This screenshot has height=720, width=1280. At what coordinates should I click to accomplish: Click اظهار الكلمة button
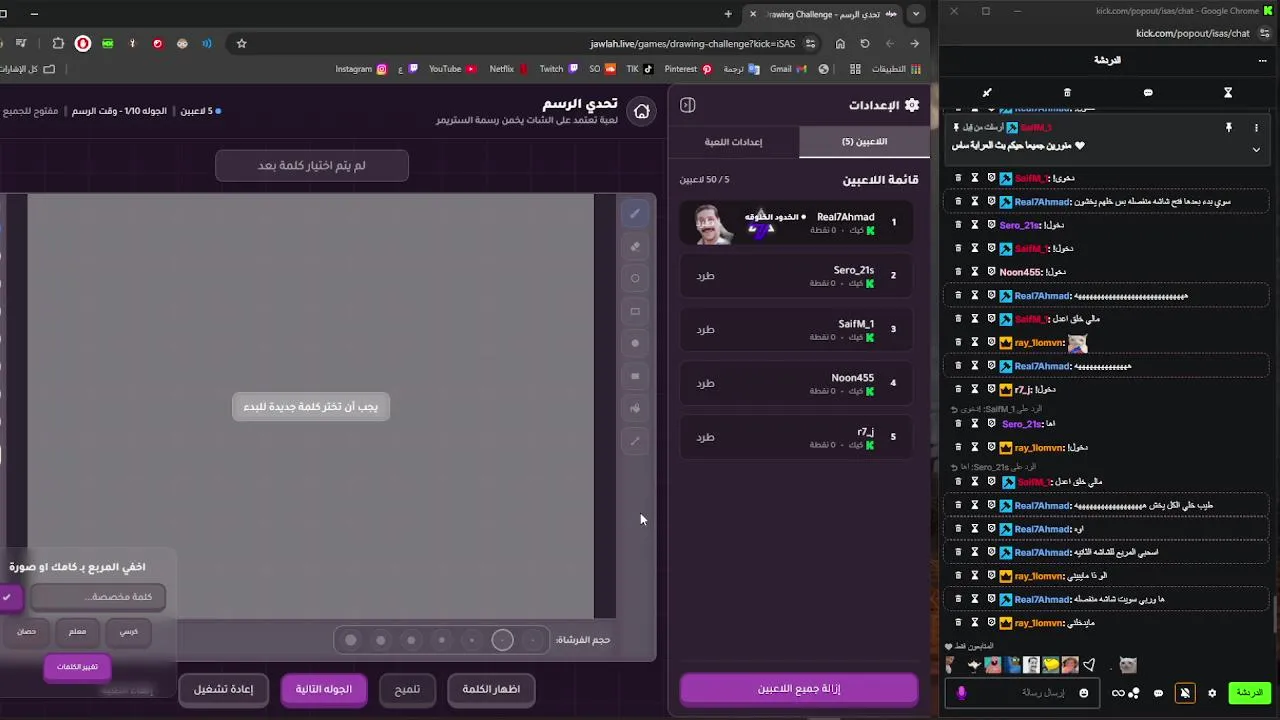[491, 689]
